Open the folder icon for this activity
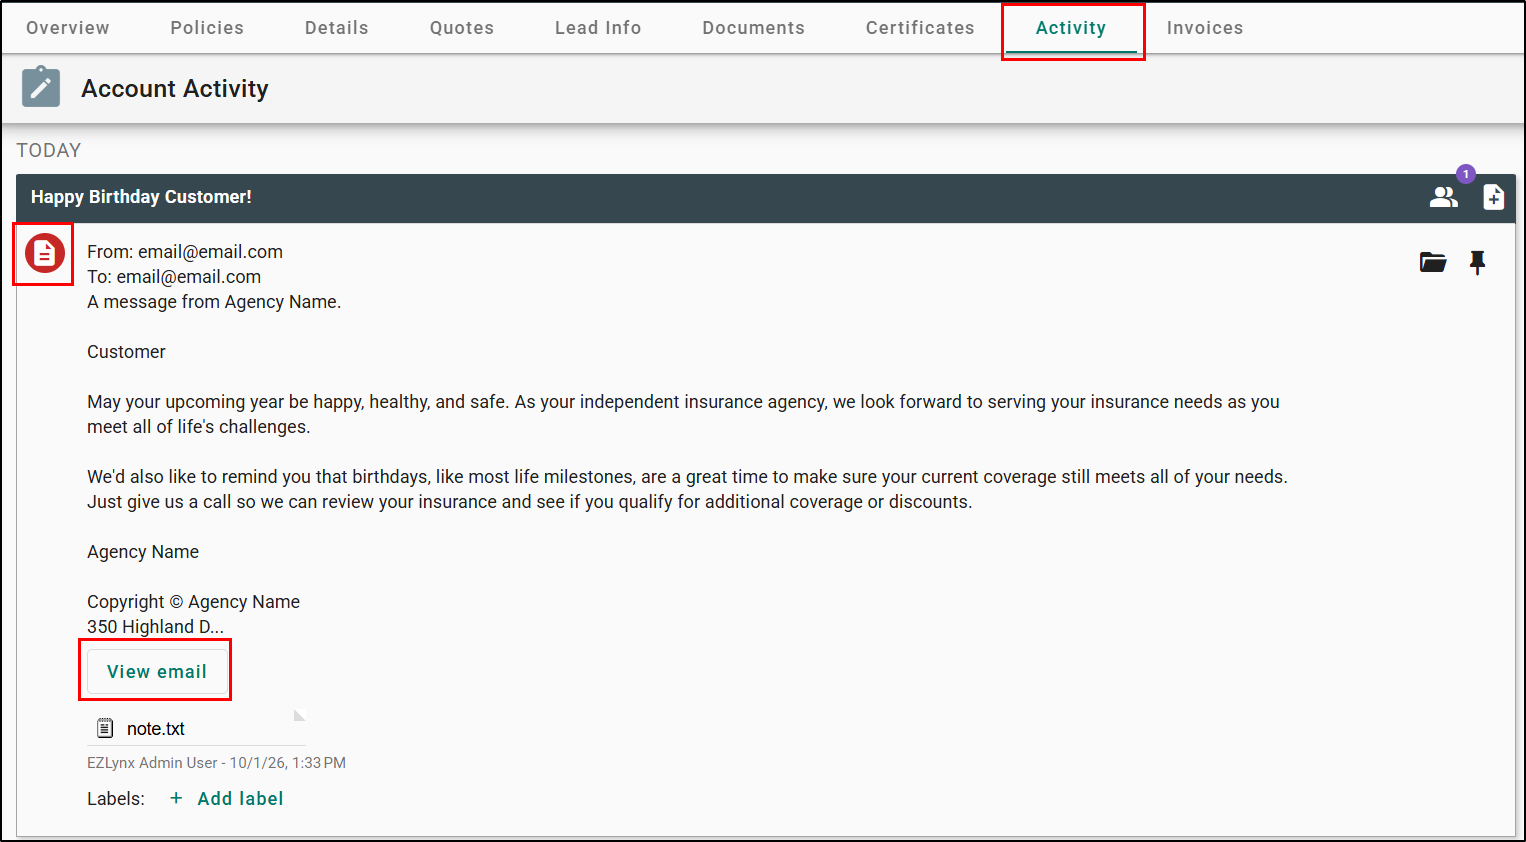Image resolution: width=1526 pixels, height=842 pixels. 1433,263
